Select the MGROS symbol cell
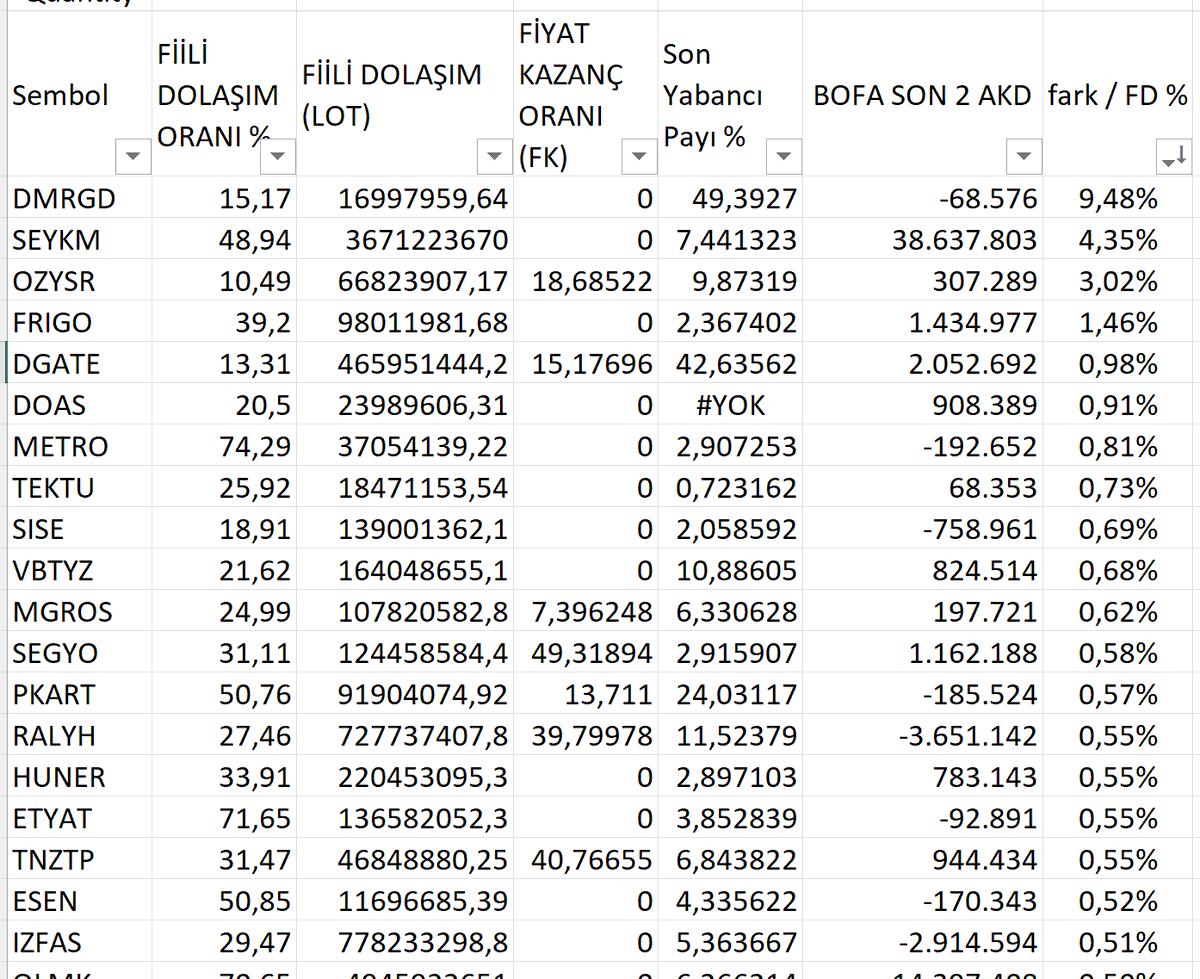This screenshot has width=1200, height=979. point(79,612)
